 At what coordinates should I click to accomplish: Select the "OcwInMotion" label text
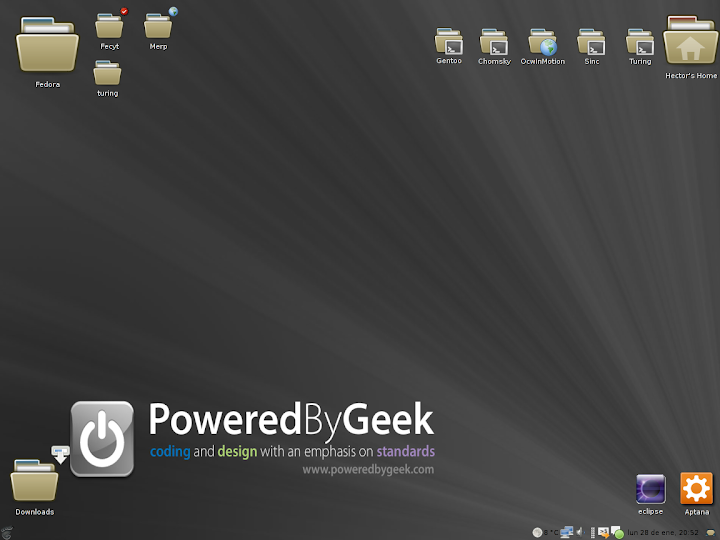542,62
